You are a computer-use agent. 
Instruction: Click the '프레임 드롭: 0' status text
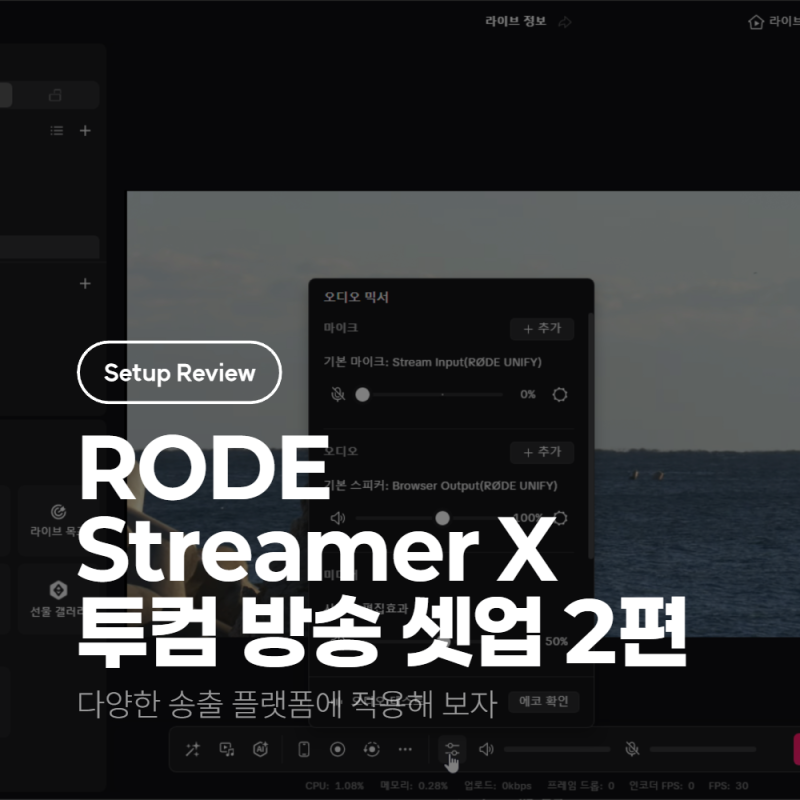point(581,786)
